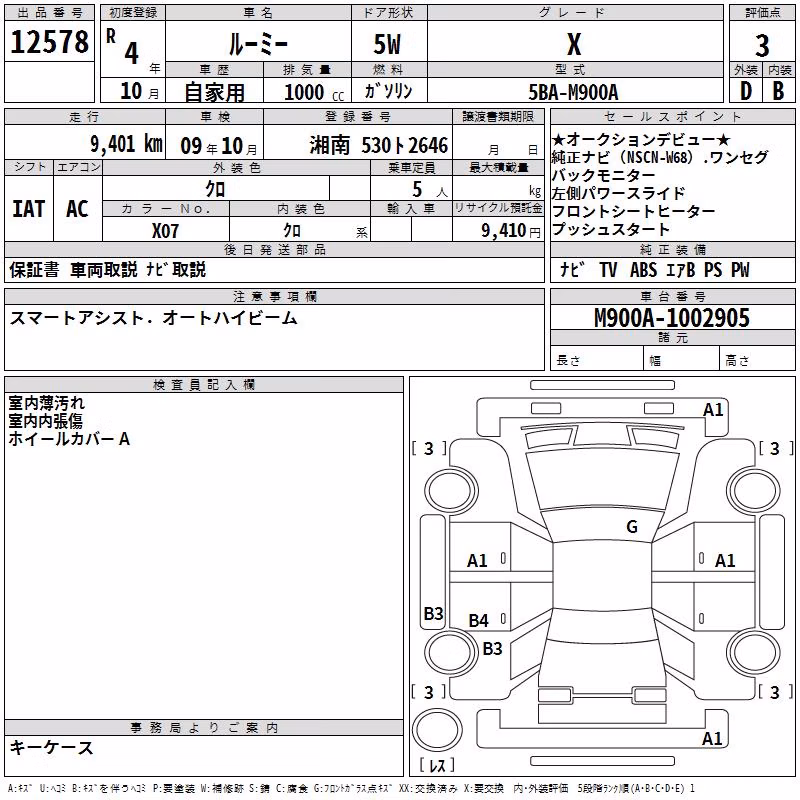Viewport: 800px width, 800px height.
Task: Click the model code 5BA-M900A
Action: coord(573,92)
